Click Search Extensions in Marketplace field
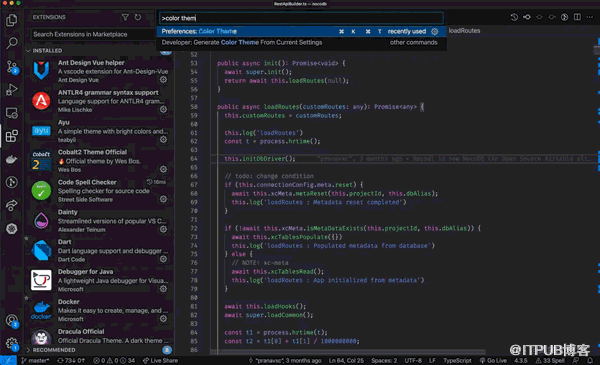The height and width of the screenshot is (365, 600). [x=93, y=34]
